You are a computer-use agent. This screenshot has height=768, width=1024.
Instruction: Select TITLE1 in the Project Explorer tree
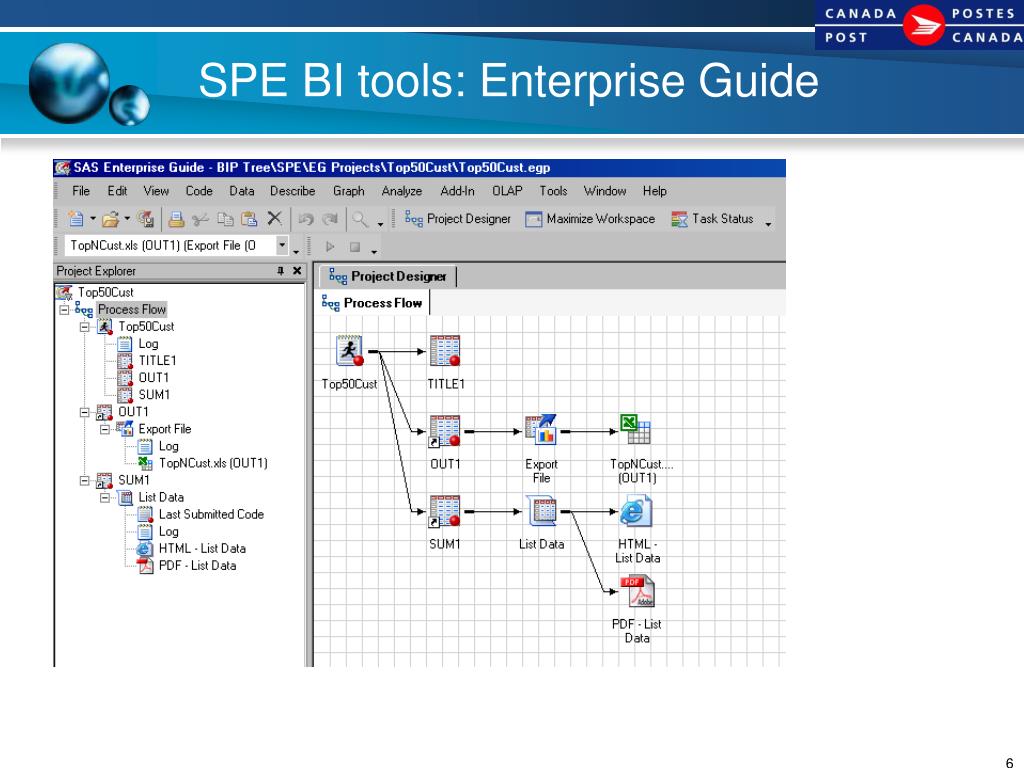coord(157,360)
